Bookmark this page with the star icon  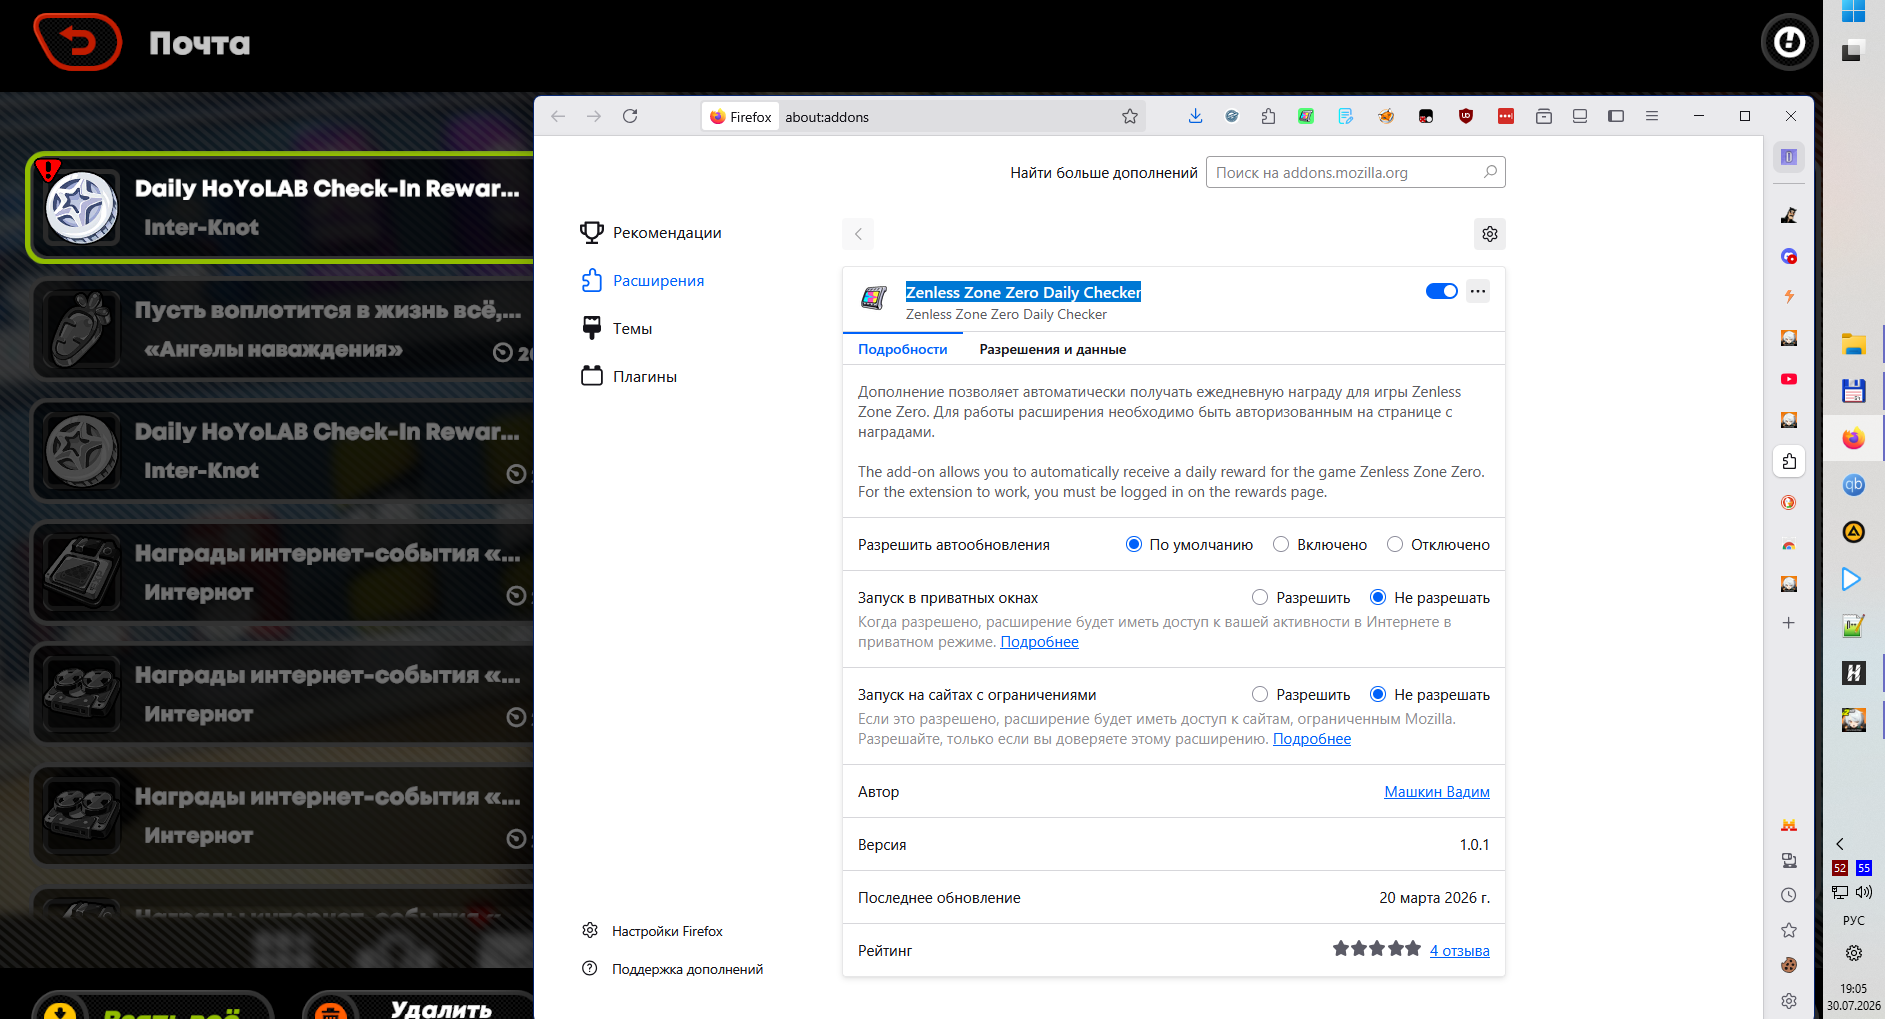pos(1130,116)
